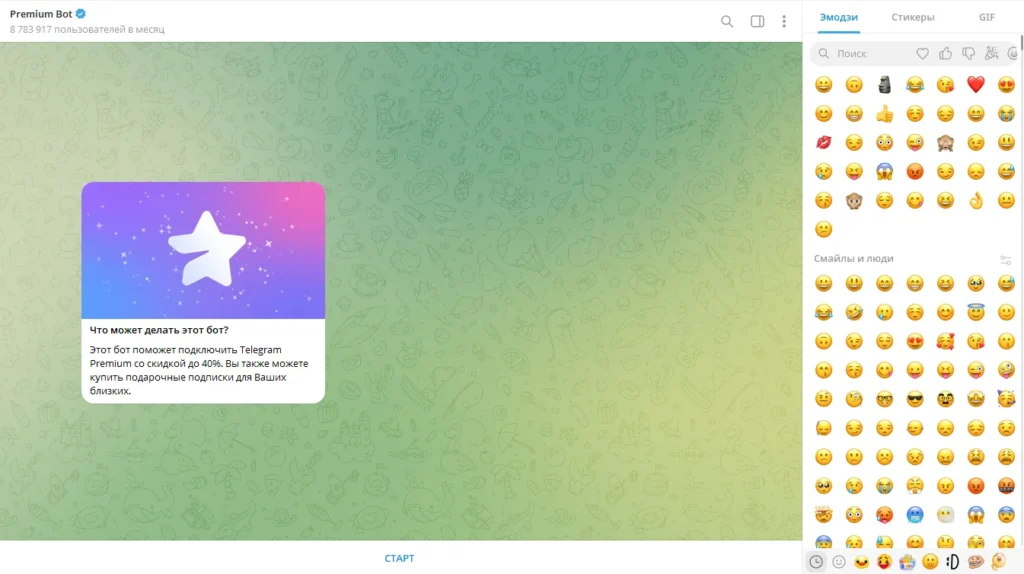Click '8 783 917 пользователей в месяц' text
The image size is (1024, 574).
(x=87, y=29)
